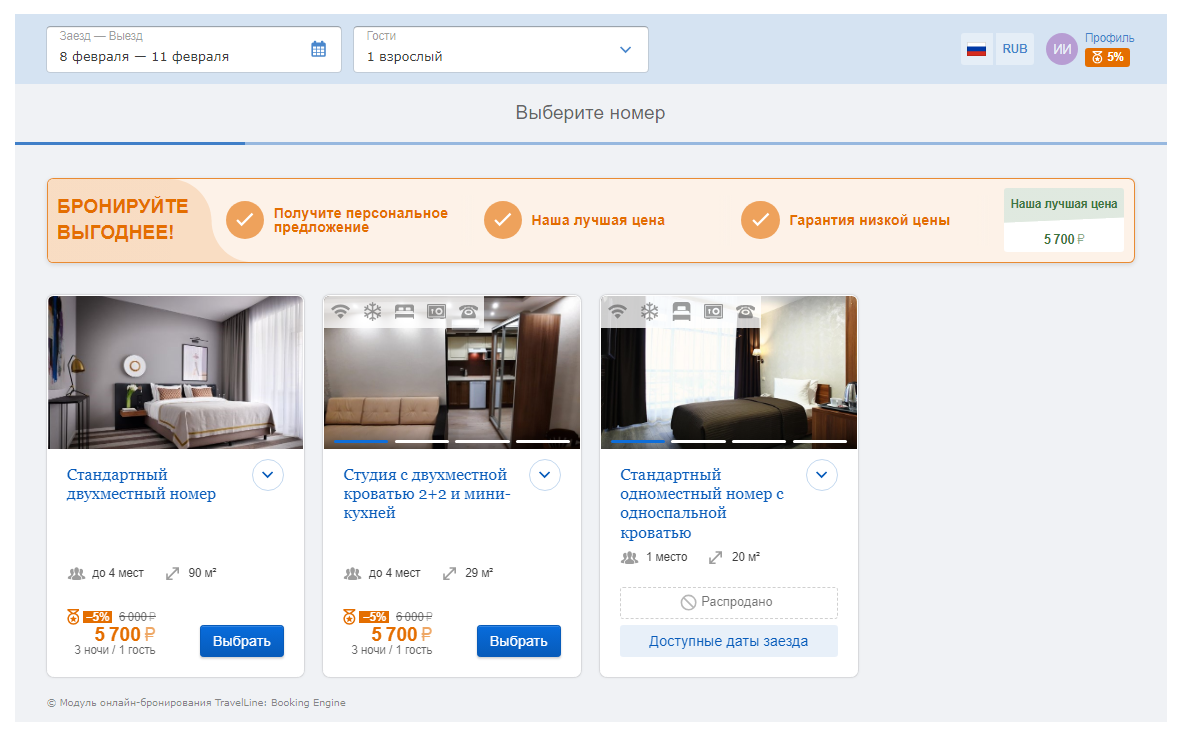Choose the Стандартный двухместный номер with Выбрать
Viewport: 1182px width, 738px height.
coord(242,641)
